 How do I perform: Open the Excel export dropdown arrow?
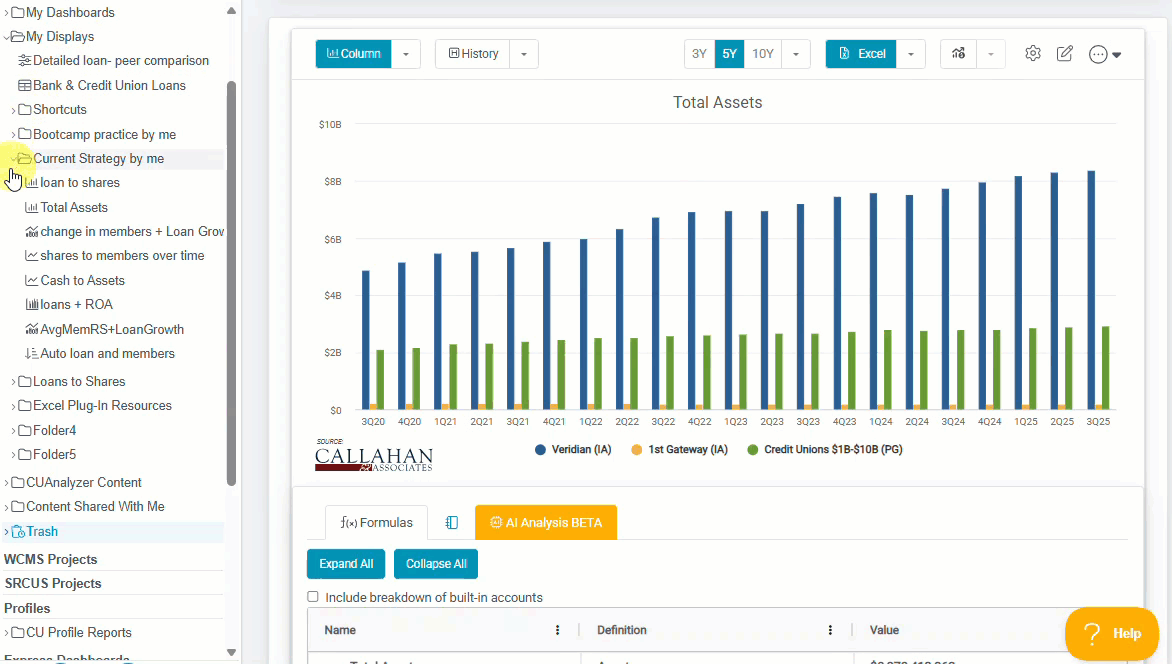[911, 54]
